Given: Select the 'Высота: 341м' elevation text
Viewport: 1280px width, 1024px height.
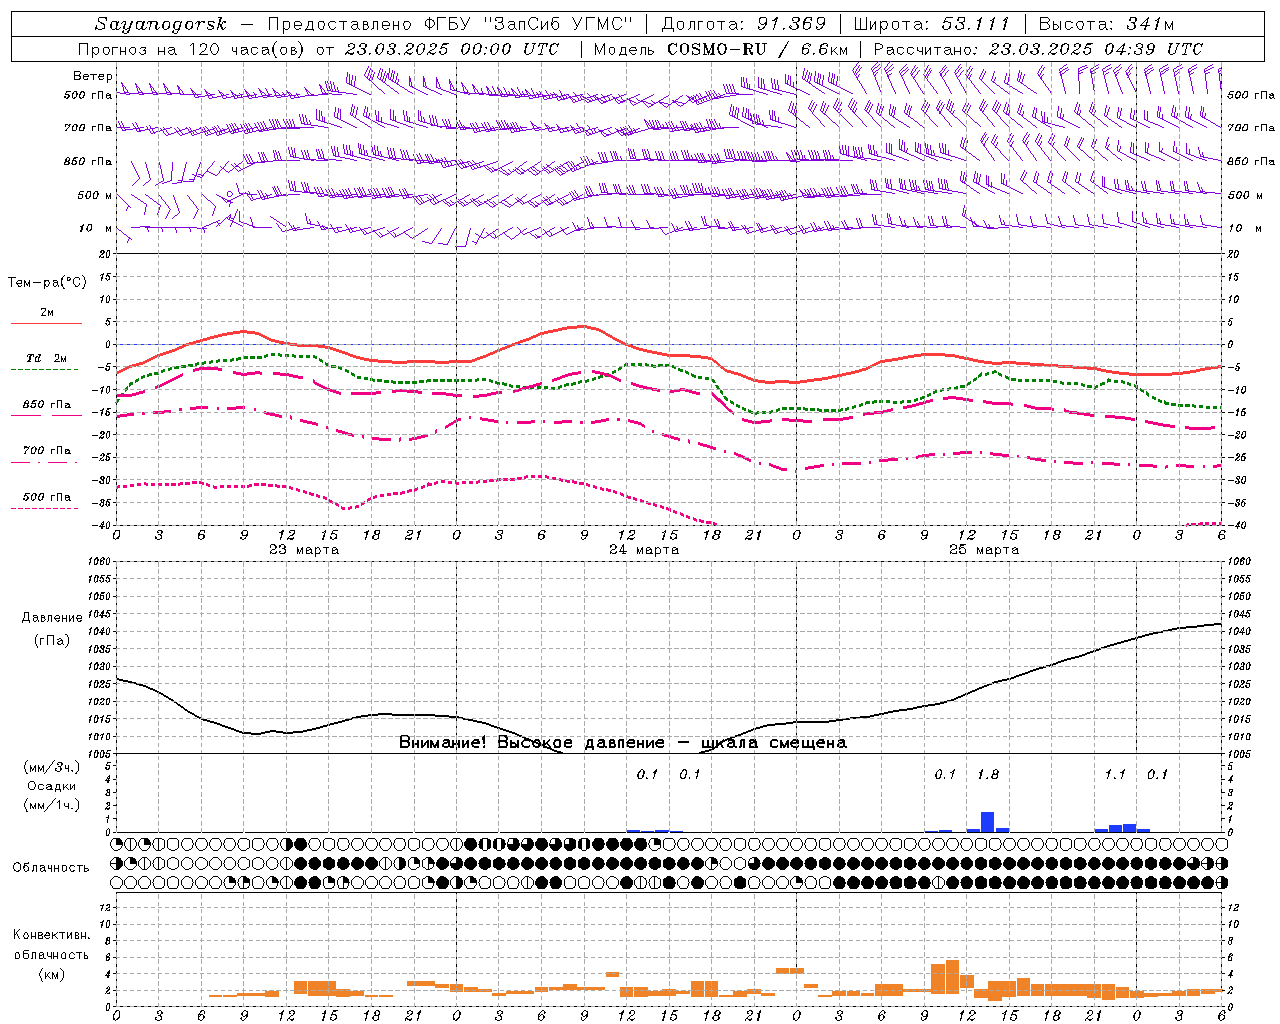Looking at the screenshot, I should (x=1106, y=24).
